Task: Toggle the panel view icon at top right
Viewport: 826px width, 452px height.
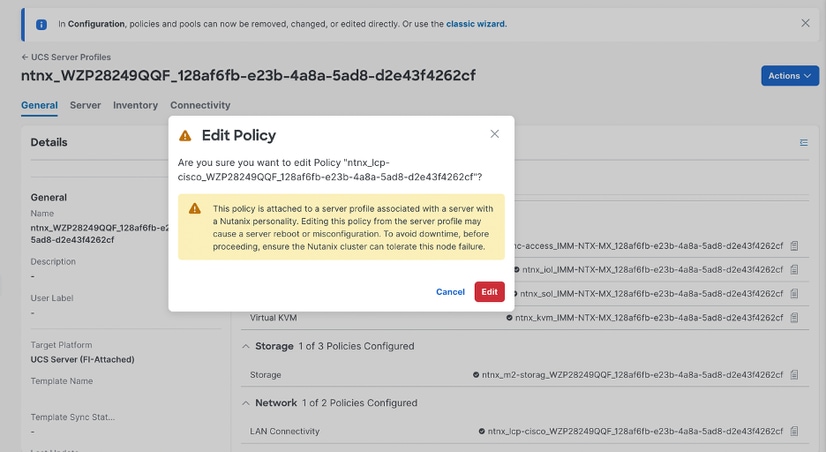Action: pos(804,142)
